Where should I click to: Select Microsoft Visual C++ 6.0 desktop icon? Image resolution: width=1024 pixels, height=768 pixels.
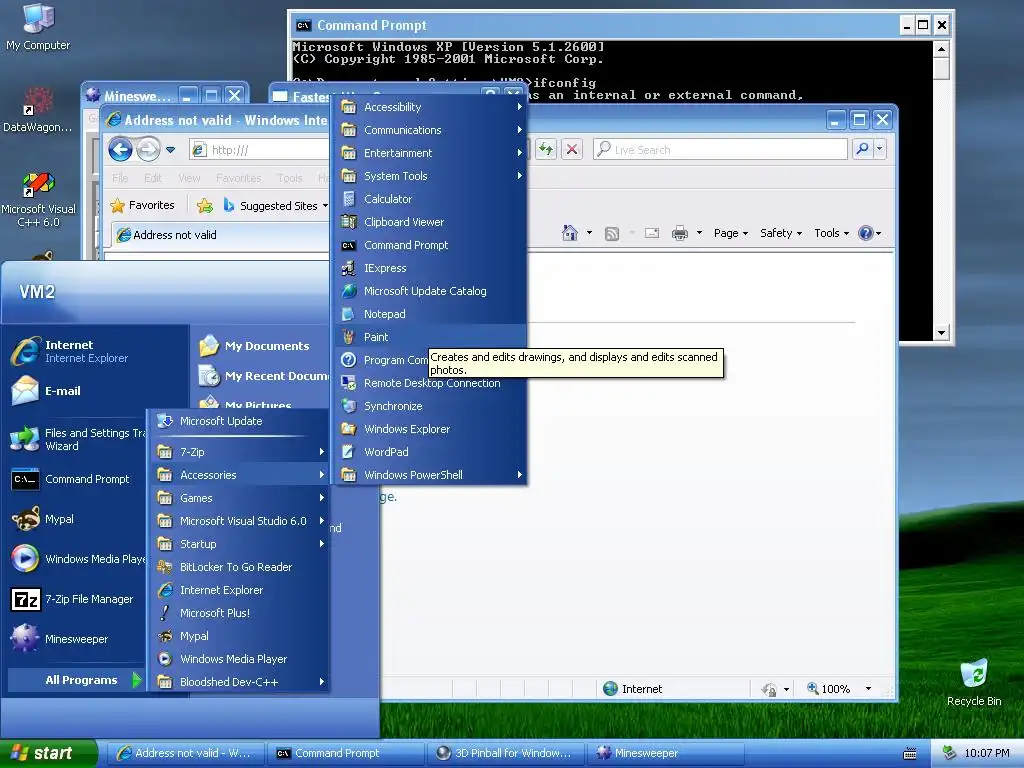point(38,200)
